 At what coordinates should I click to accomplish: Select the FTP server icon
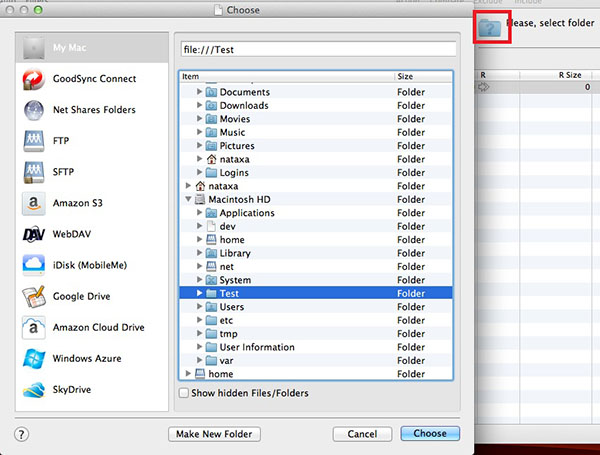click(34, 141)
